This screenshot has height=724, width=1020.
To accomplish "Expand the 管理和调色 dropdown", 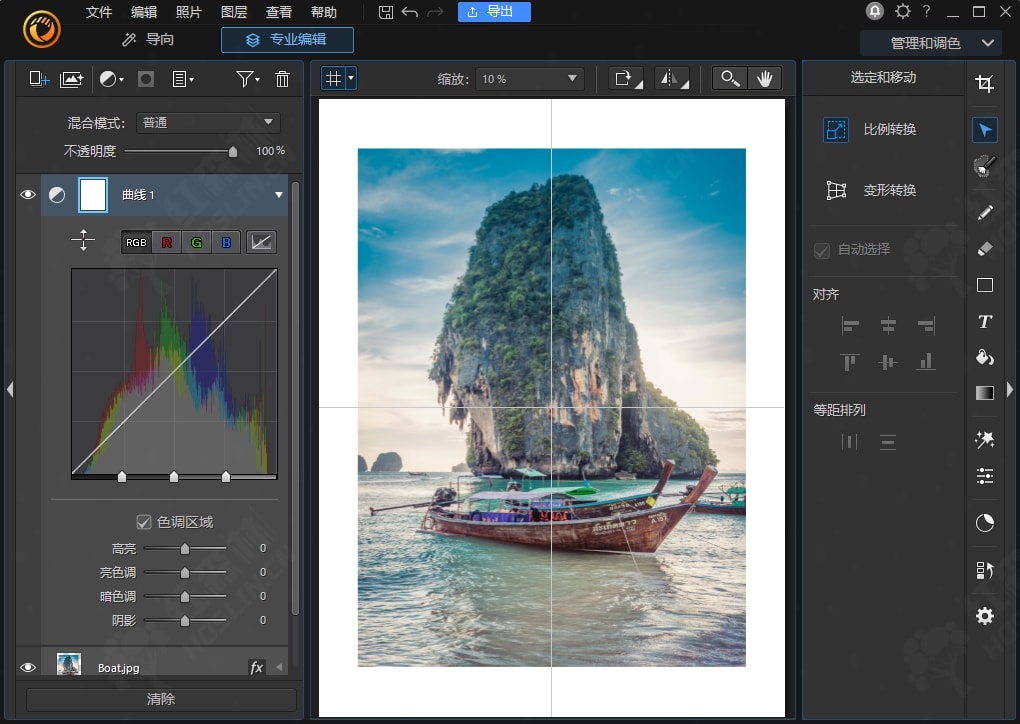I will [930, 43].
